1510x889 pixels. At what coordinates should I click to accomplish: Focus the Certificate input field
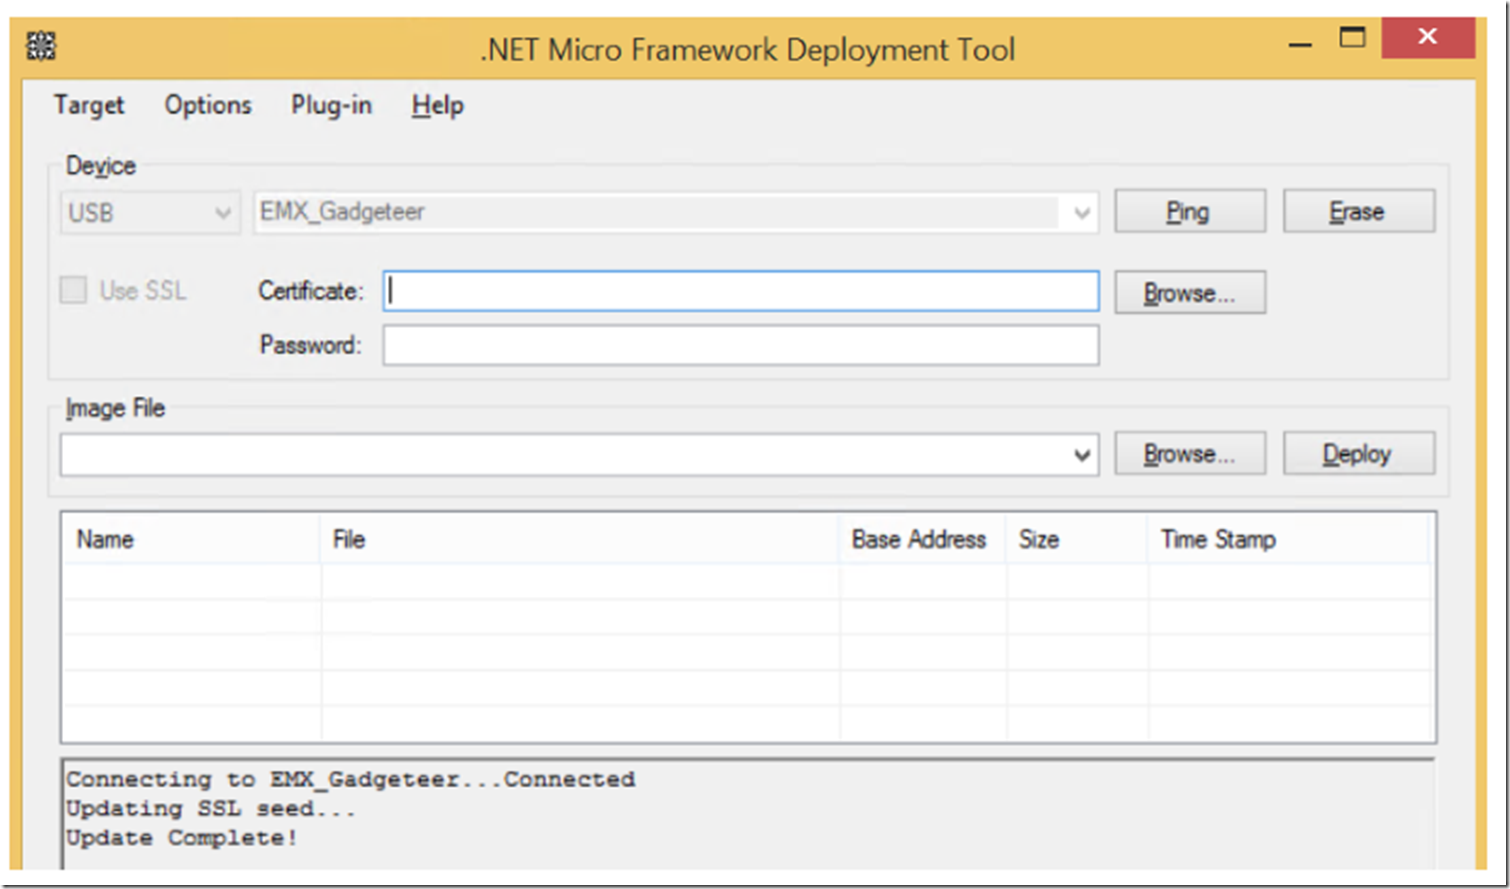click(740, 291)
